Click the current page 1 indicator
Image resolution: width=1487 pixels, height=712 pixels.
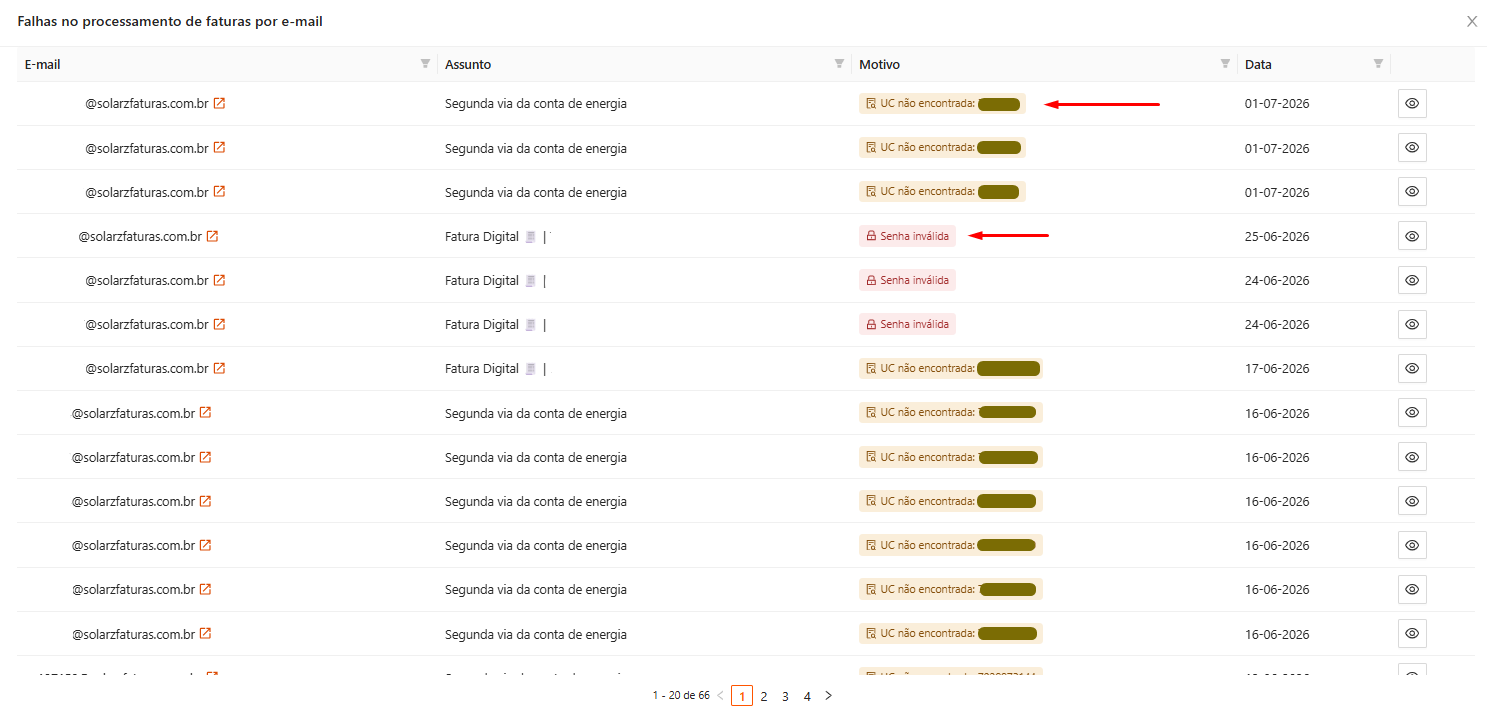point(742,696)
